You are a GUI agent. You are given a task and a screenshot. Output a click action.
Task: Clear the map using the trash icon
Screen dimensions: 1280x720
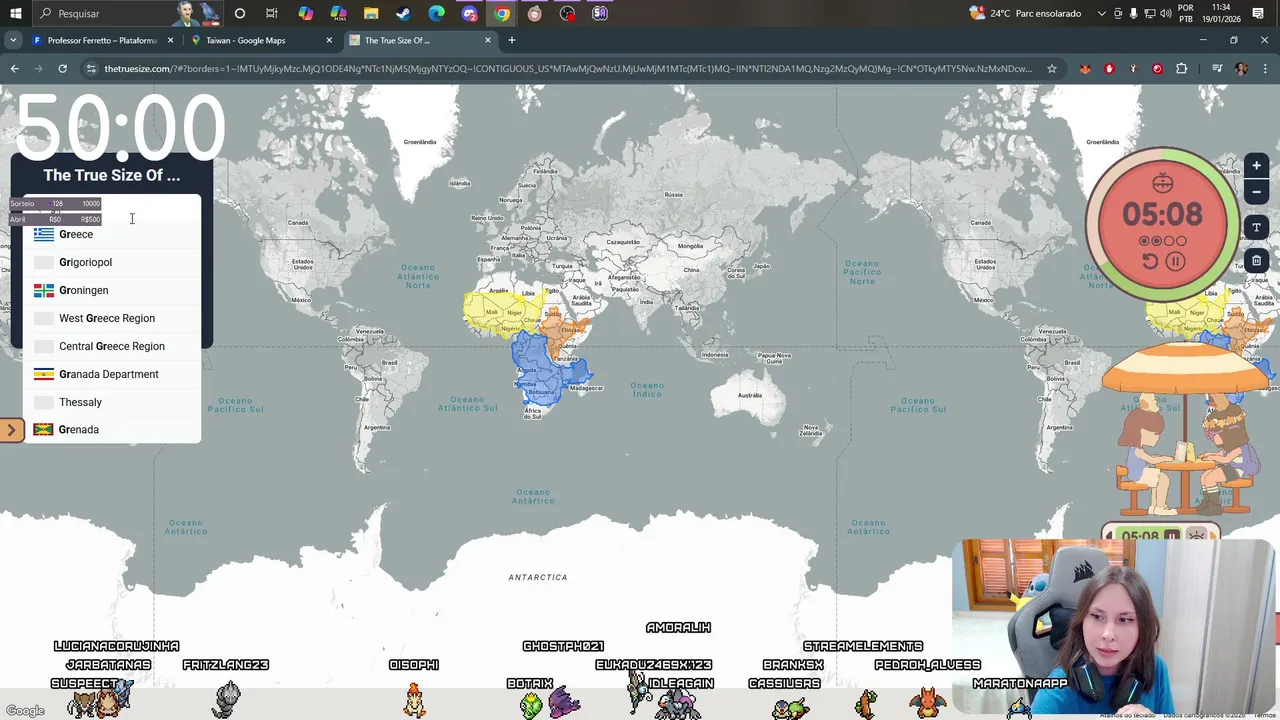coord(1256,261)
